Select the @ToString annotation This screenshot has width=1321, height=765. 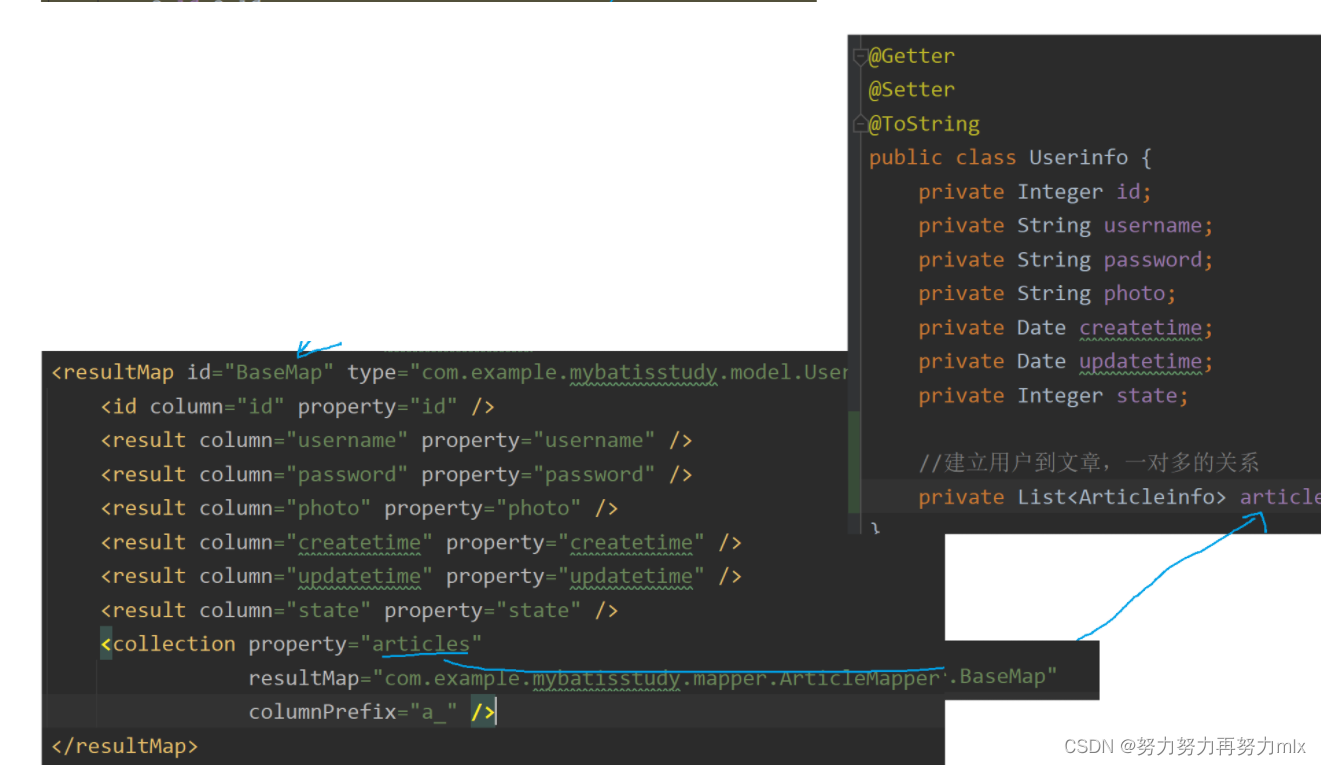coord(924,124)
